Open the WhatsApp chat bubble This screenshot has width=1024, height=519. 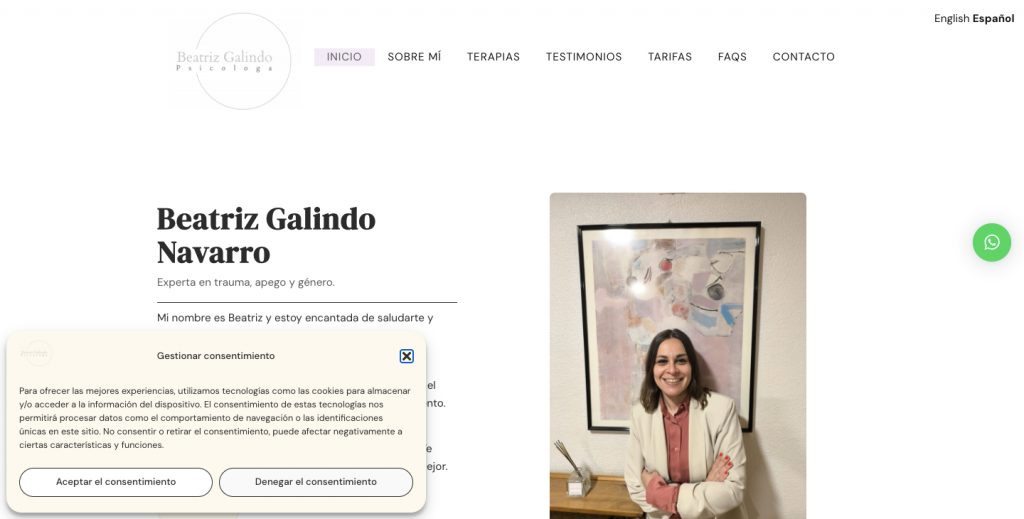(x=991, y=242)
